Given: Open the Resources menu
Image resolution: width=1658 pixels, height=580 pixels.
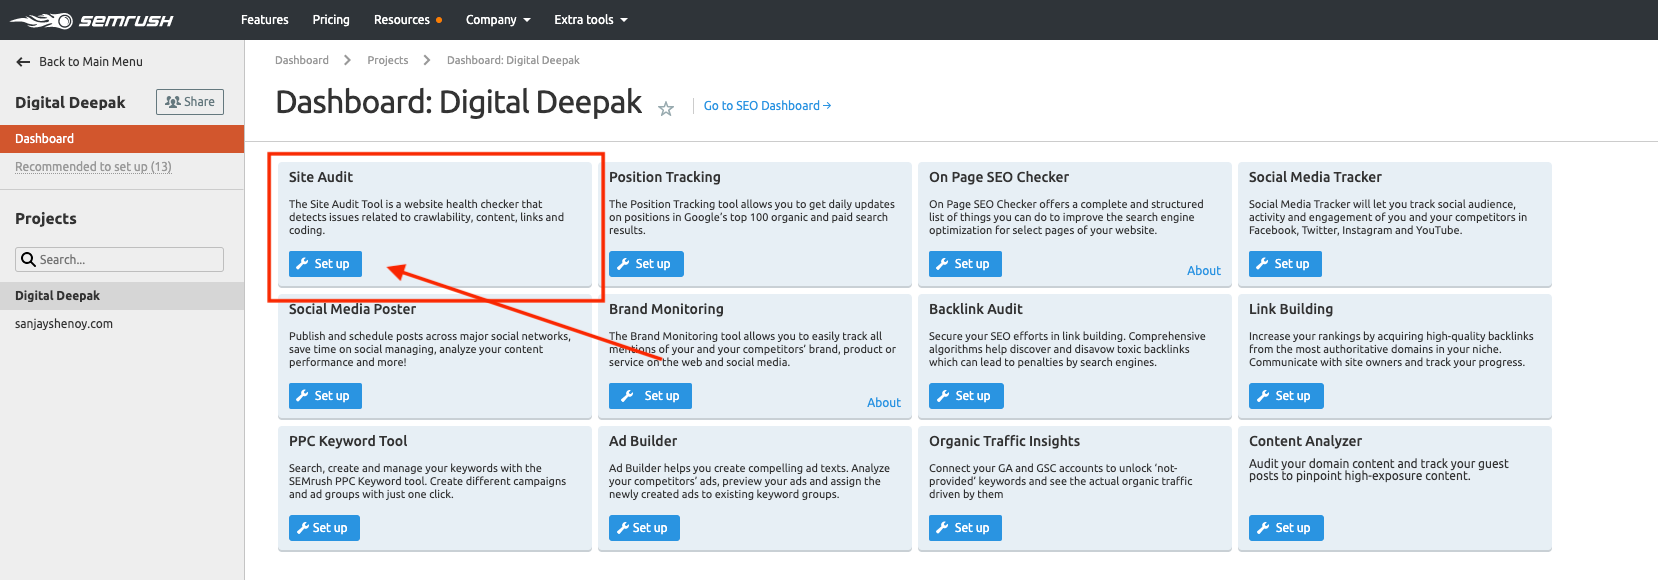Looking at the screenshot, I should tap(402, 20).
